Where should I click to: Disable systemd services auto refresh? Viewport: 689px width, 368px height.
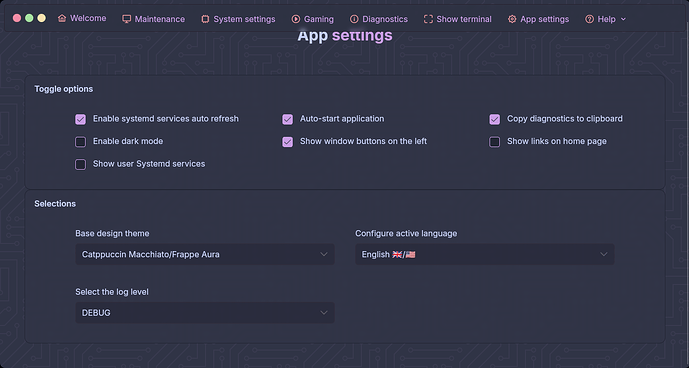click(80, 119)
